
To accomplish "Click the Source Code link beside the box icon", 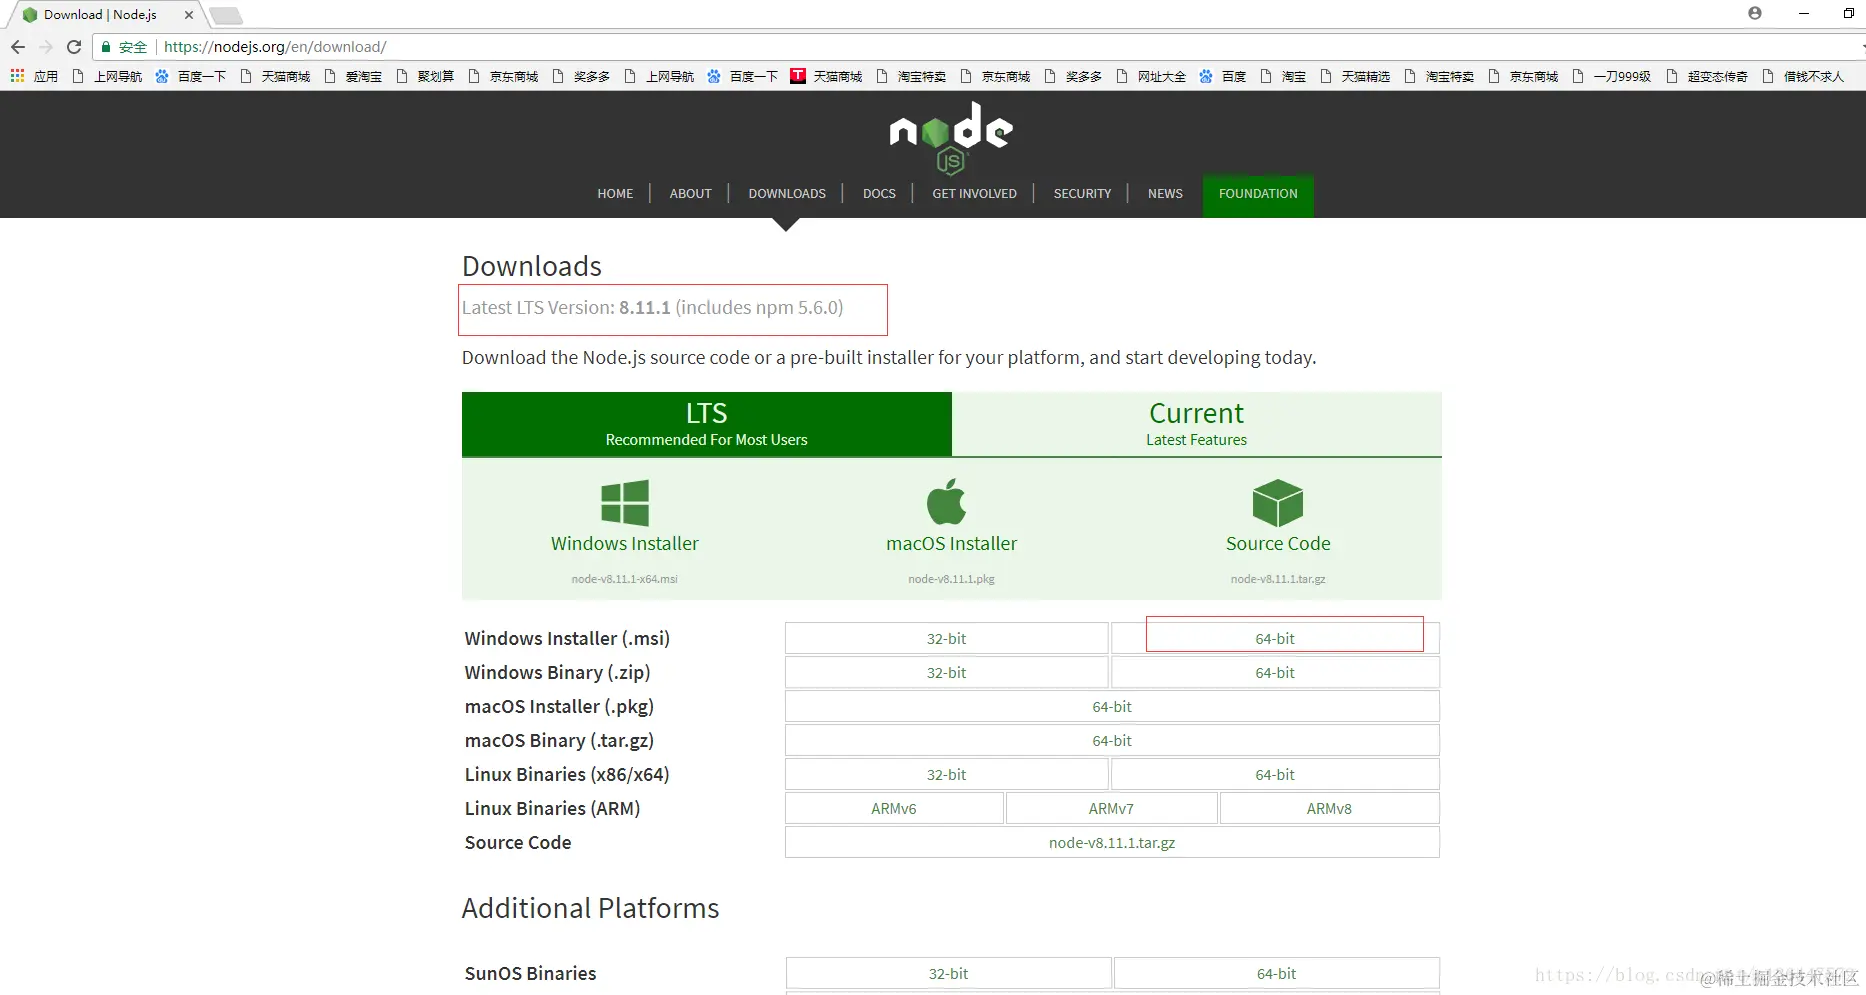I will [1278, 544].
